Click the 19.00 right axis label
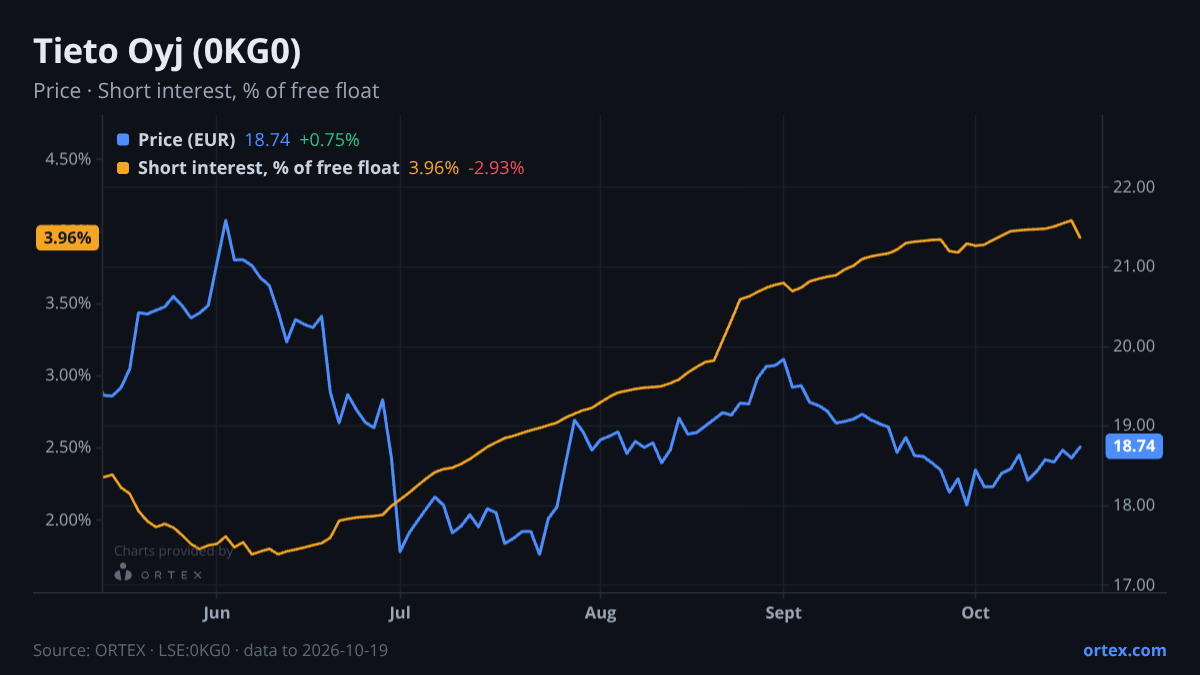The height and width of the screenshot is (675, 1200). 1133,425
